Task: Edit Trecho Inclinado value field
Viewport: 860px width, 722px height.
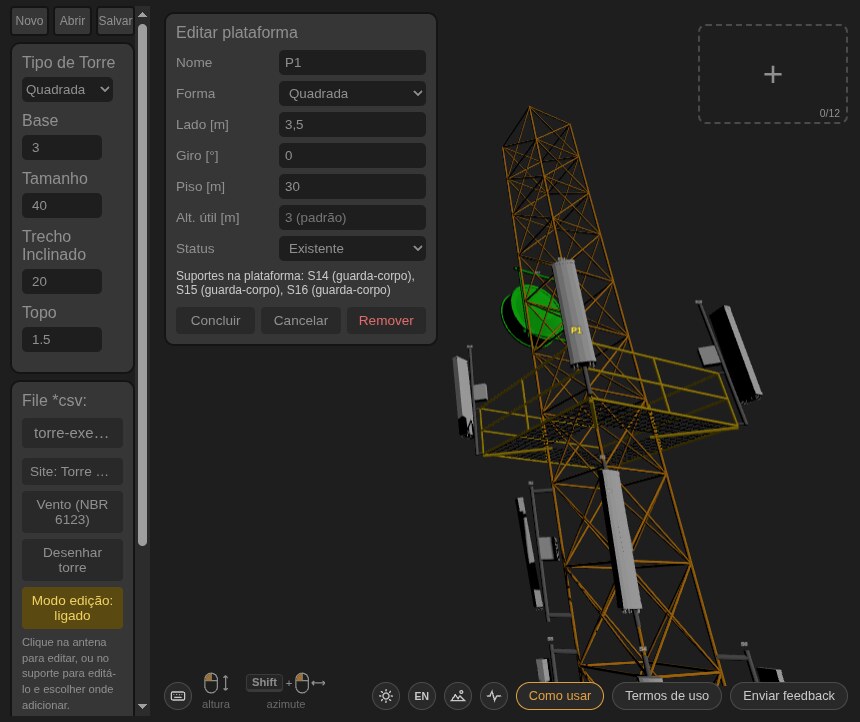Action: [x=62, y=281]
